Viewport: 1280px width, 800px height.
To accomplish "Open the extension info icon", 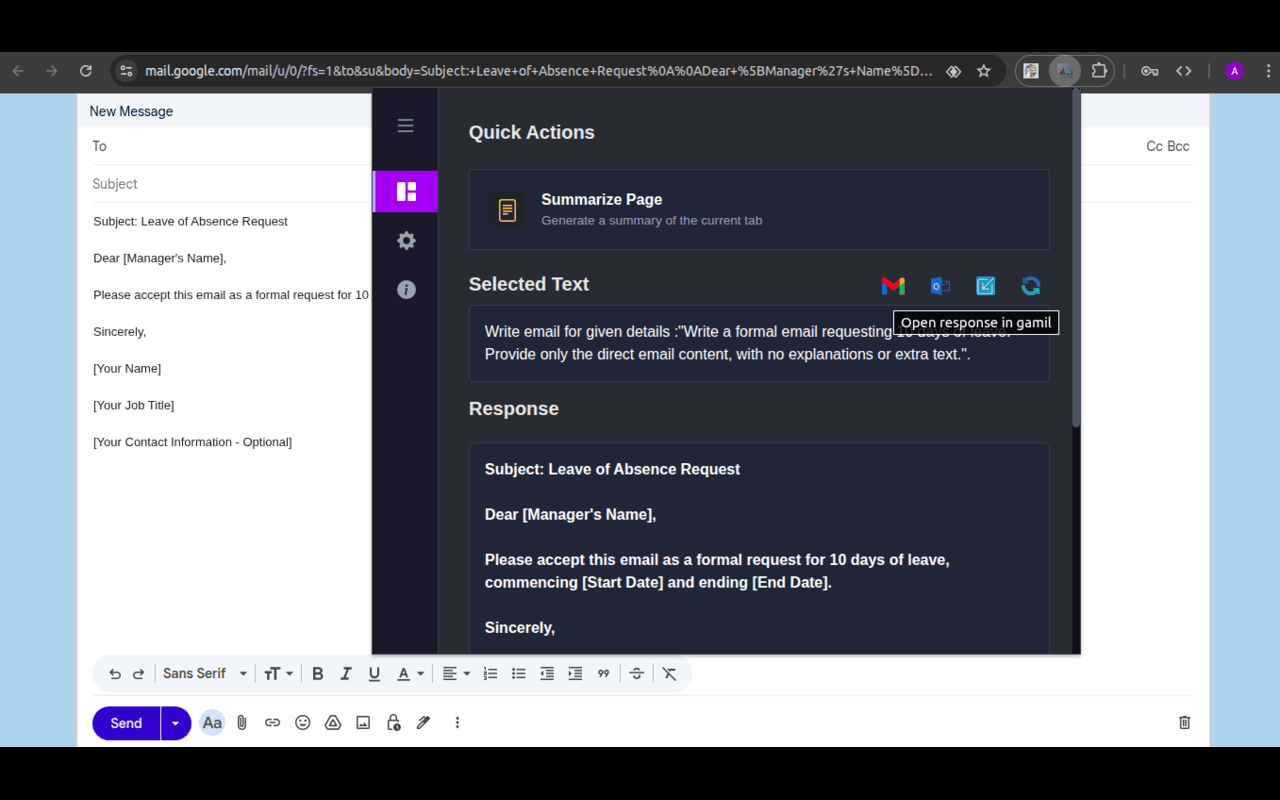I will click(x=406, y=290).
